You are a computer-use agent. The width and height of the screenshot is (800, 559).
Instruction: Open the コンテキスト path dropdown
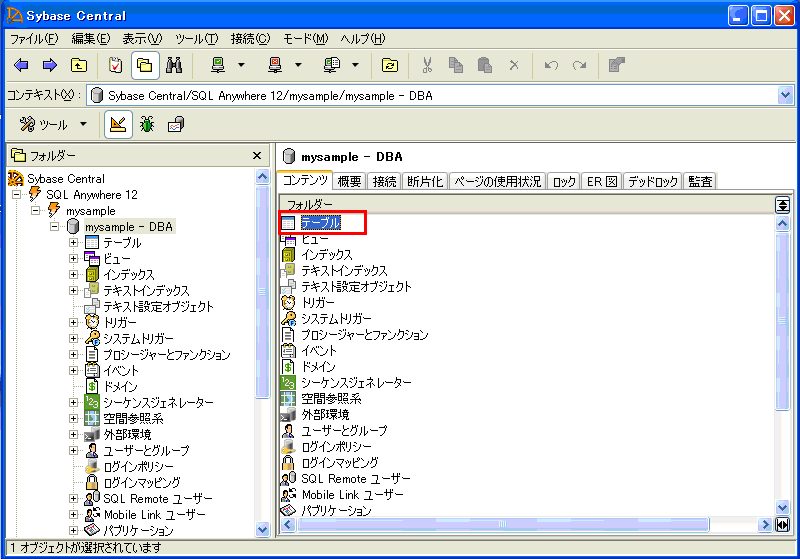(784, 95)
